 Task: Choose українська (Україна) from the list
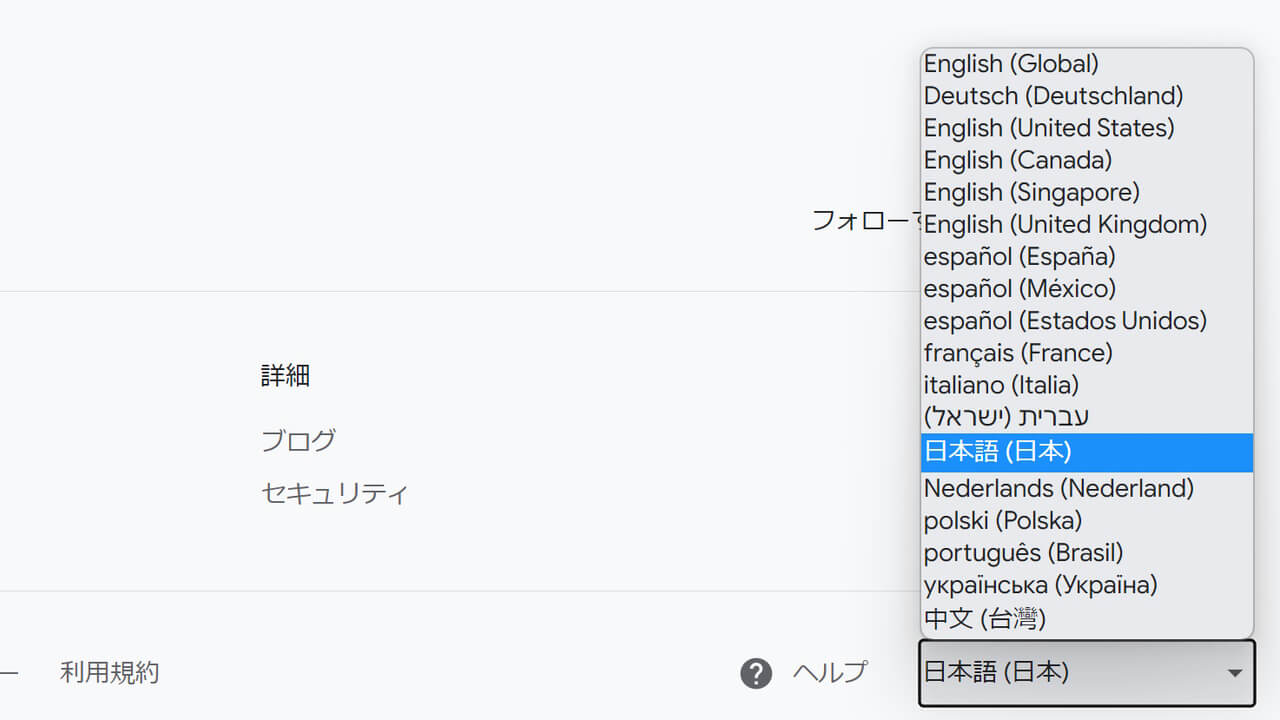1040,585
